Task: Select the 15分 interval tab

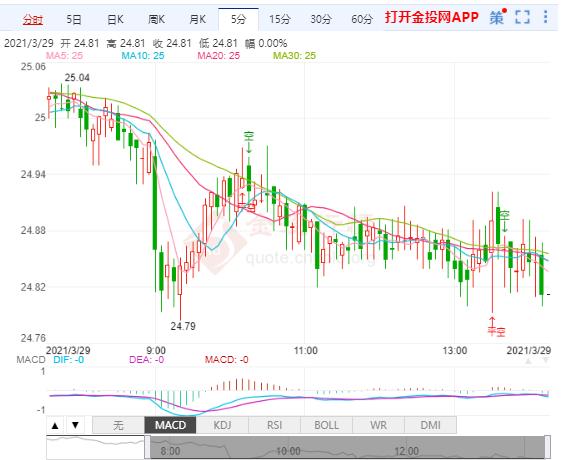Action: (279, 19)
